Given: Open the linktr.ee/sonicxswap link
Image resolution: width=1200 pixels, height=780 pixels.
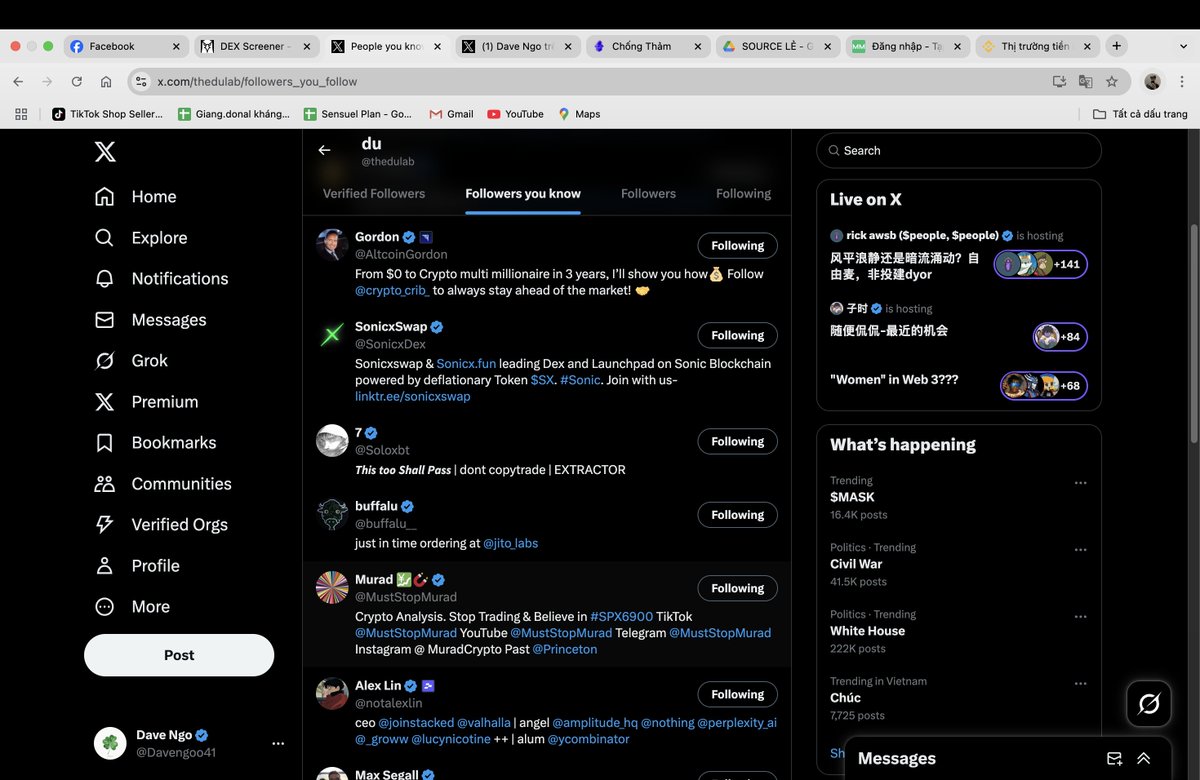Looking at the screenshot, I should 412,395.
